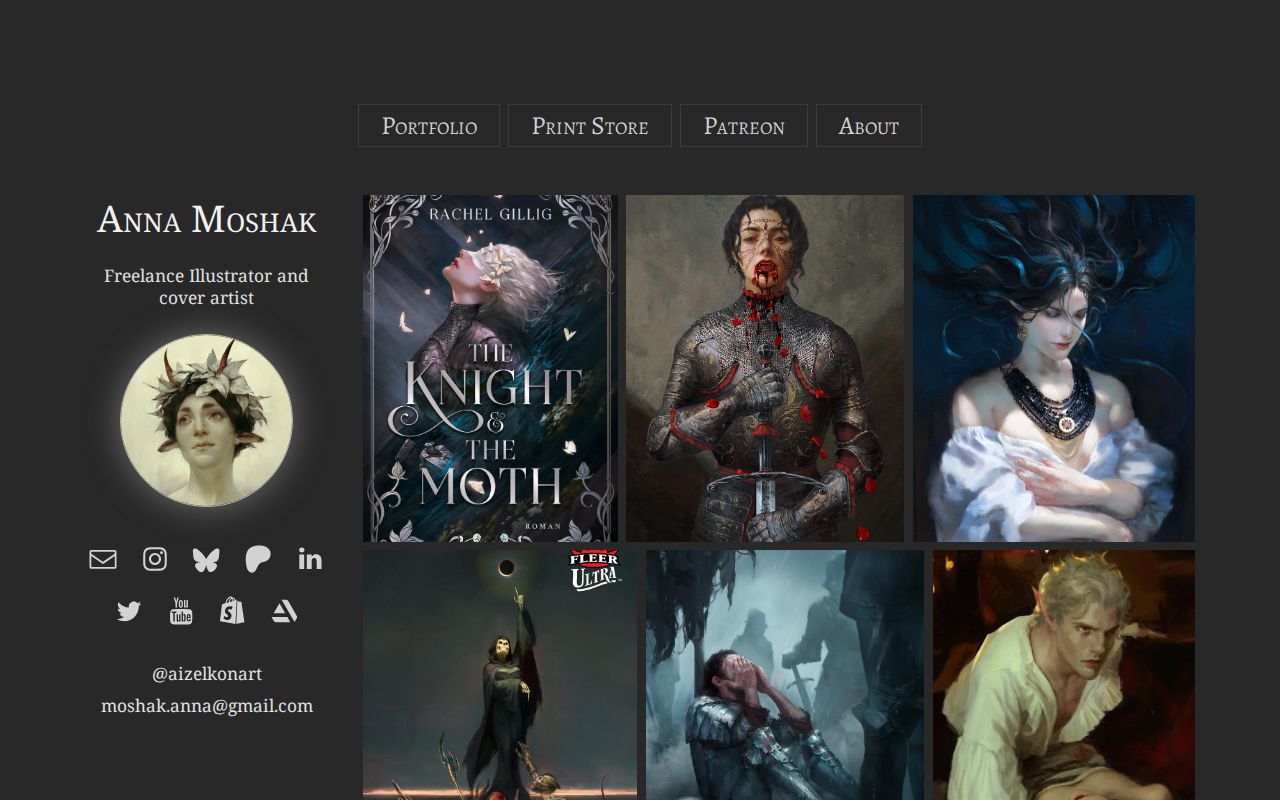Switch to the Portfolio tab

point(428,125)
